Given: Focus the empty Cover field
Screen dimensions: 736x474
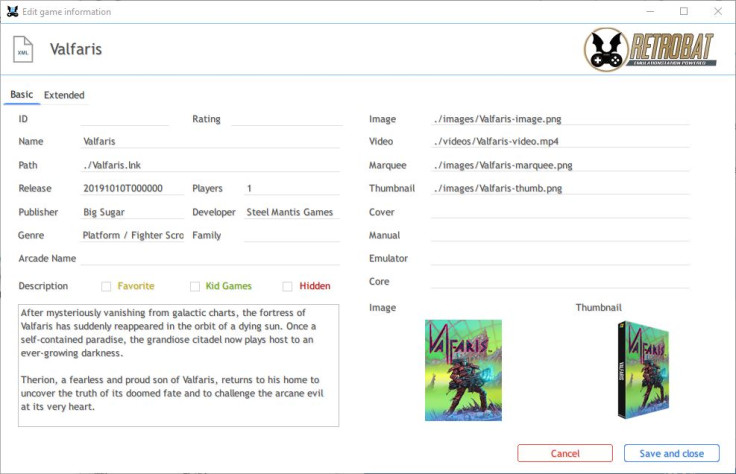Looking at the screenshot, I should pyautogui.click(x=560, y=212).
